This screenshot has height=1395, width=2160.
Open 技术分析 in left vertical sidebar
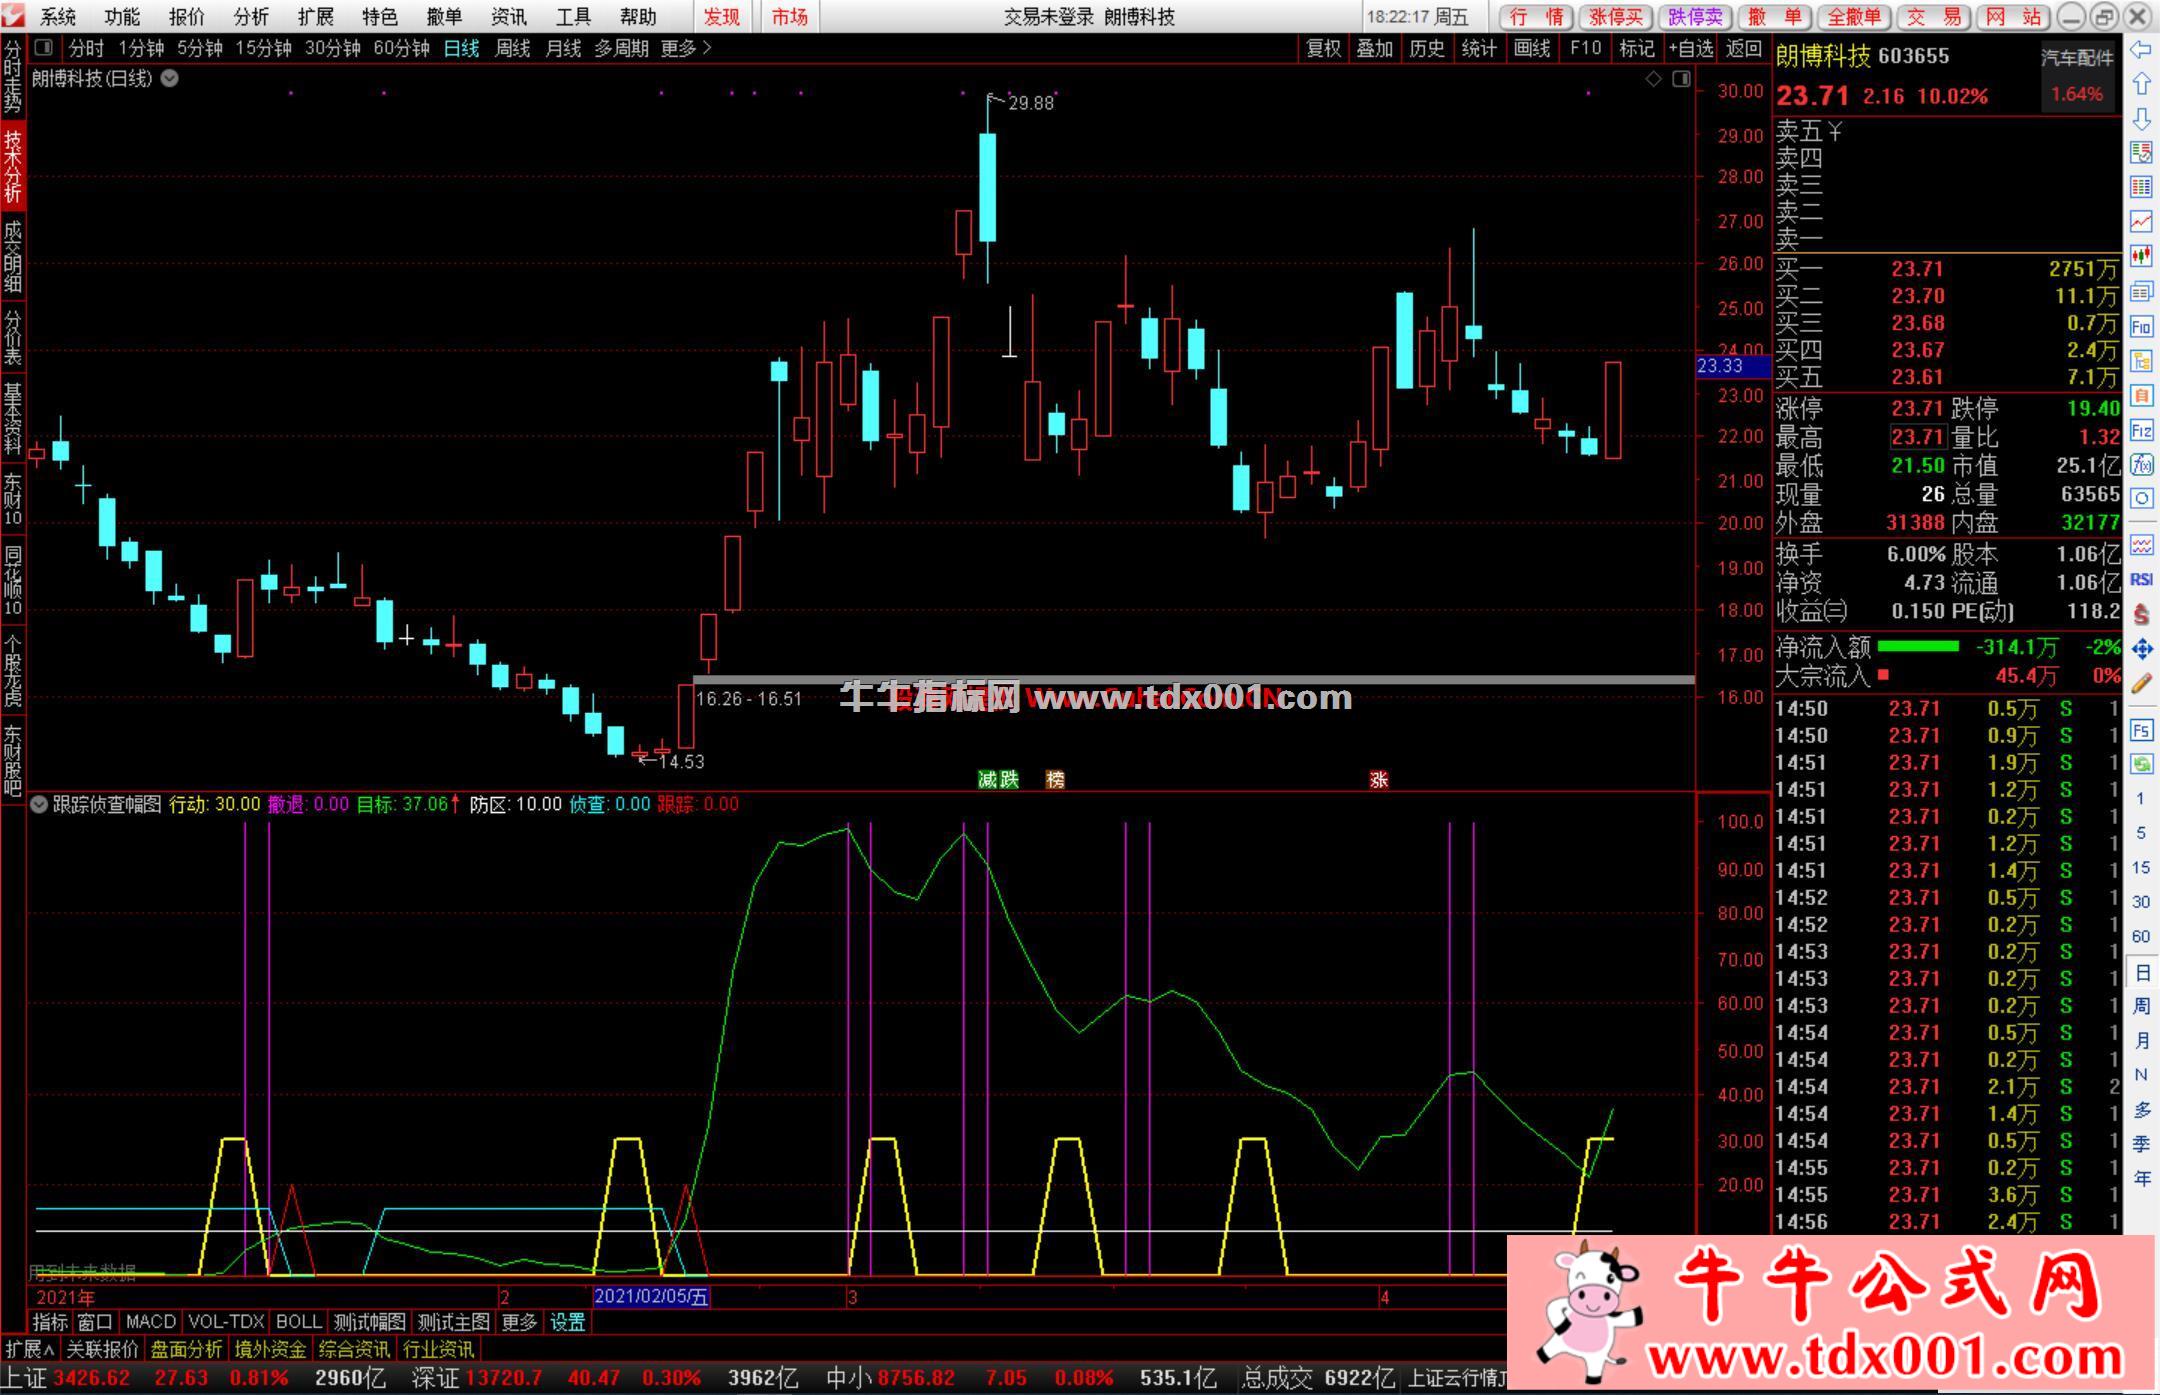(12, 167)
